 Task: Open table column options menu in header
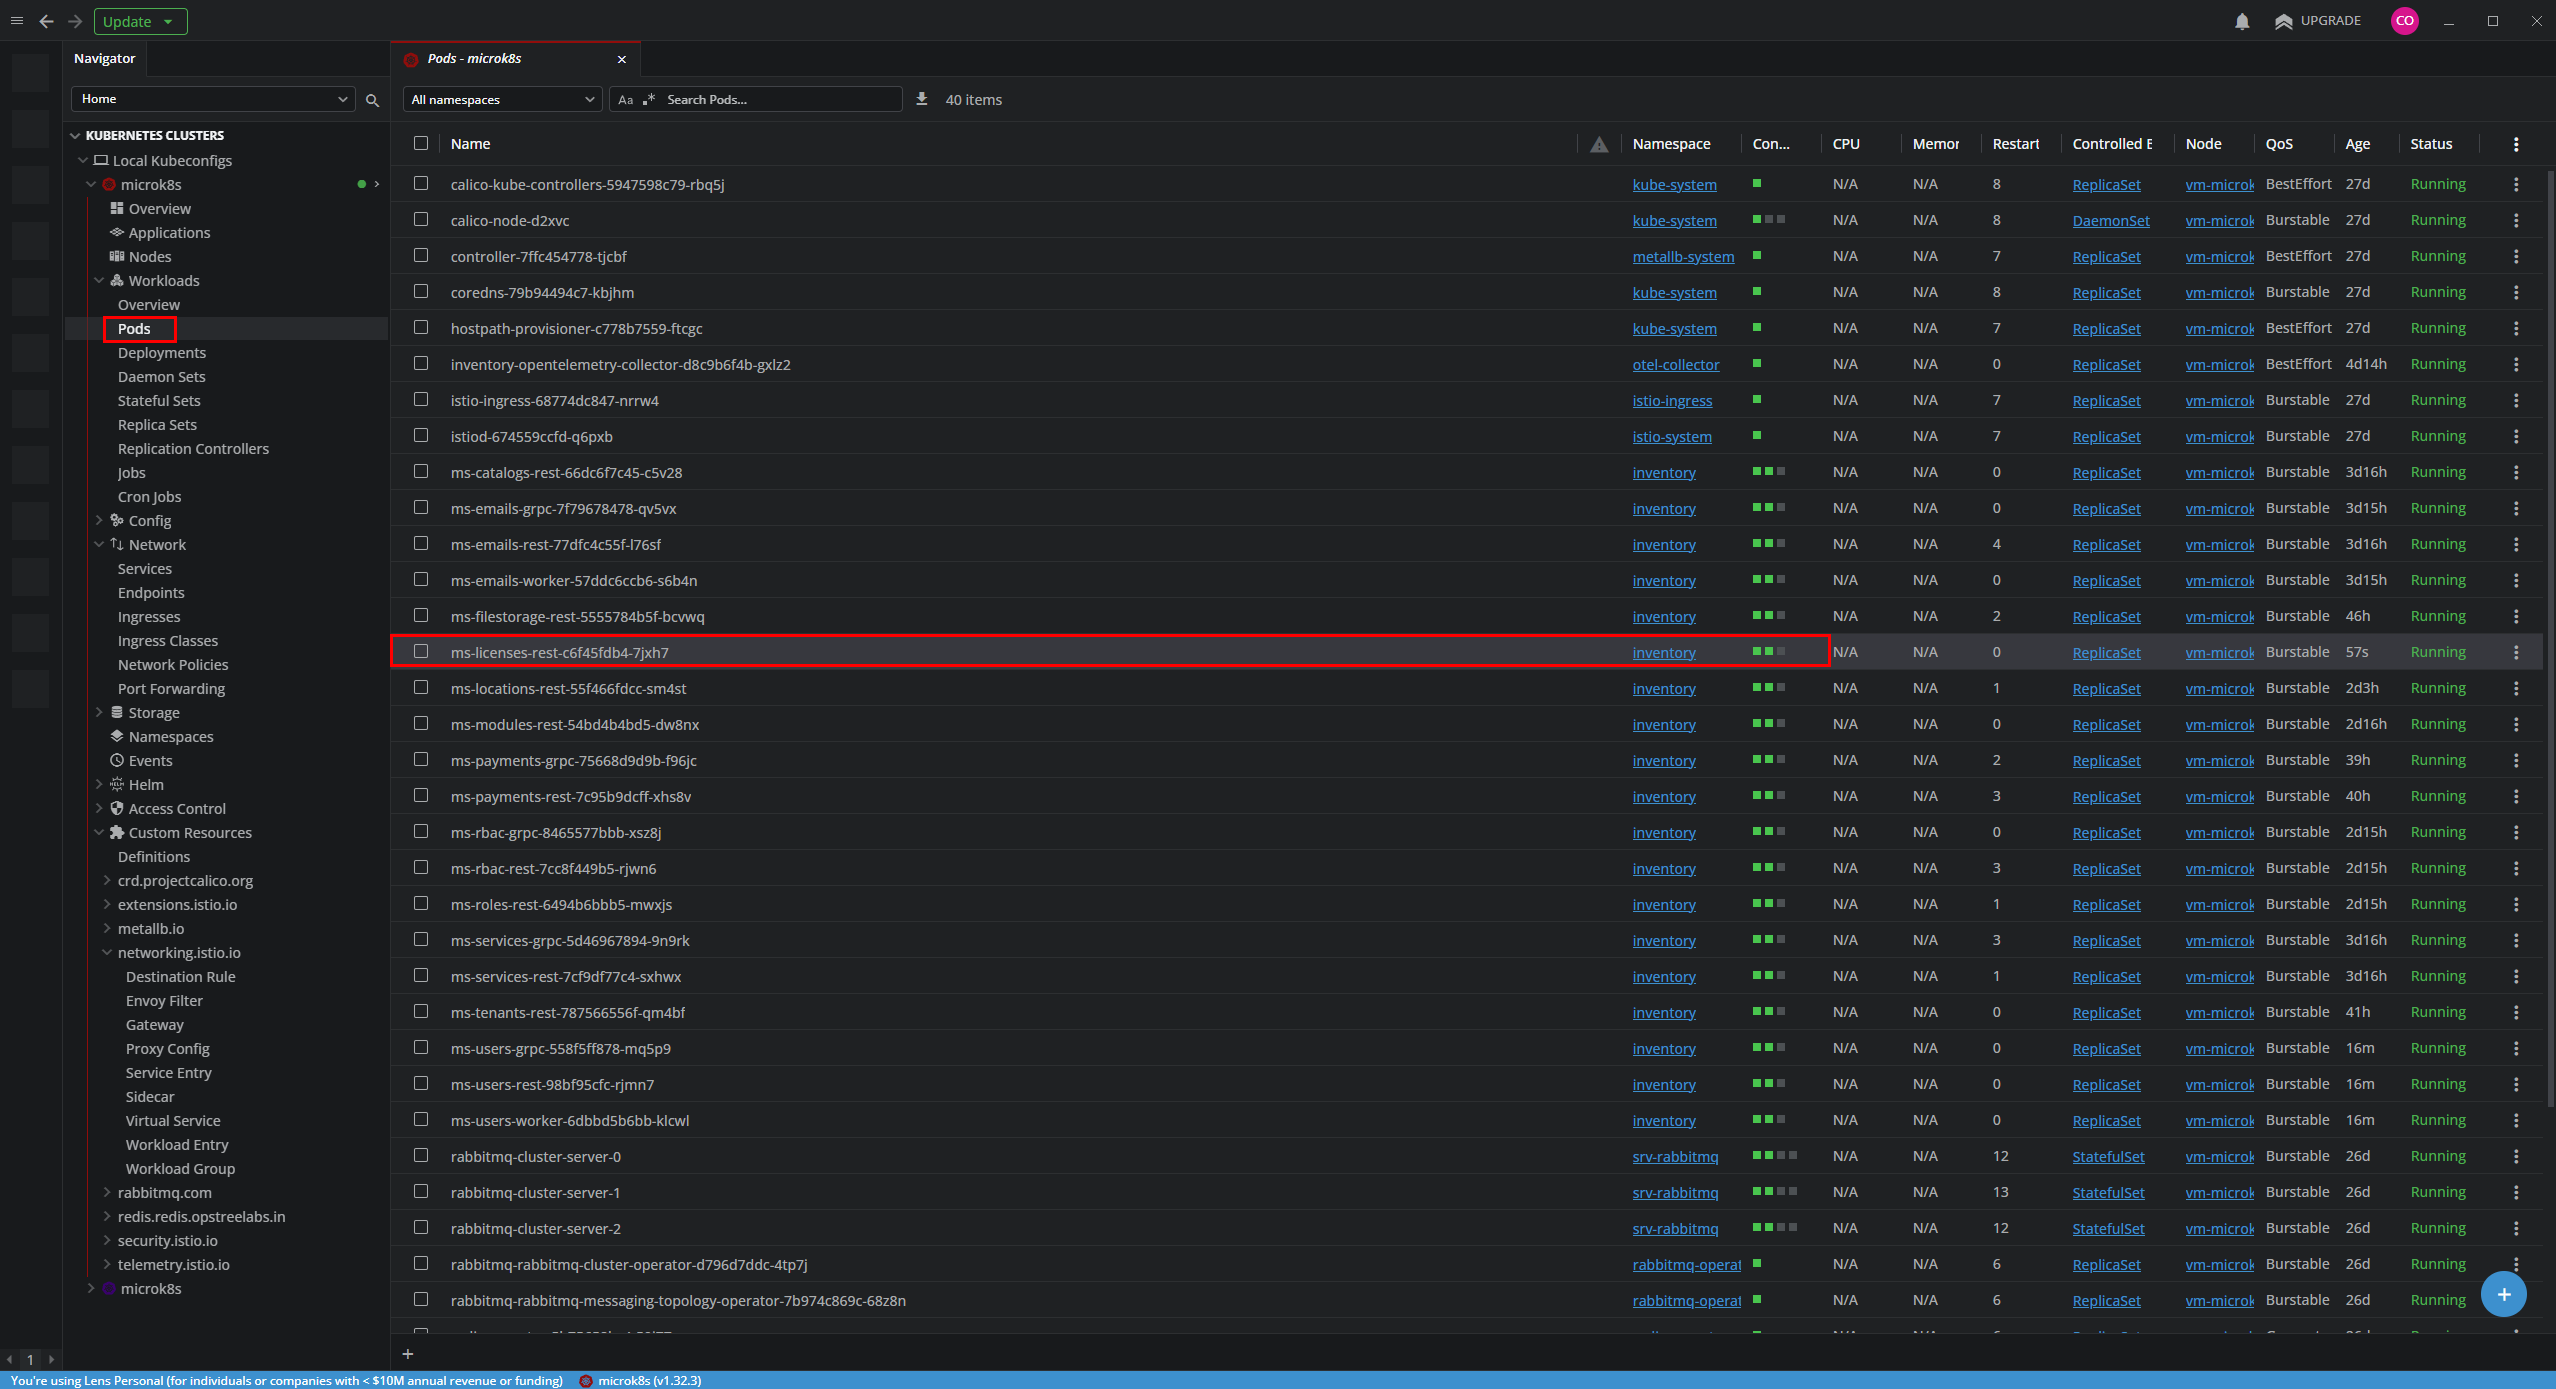tap(2516, 144)
